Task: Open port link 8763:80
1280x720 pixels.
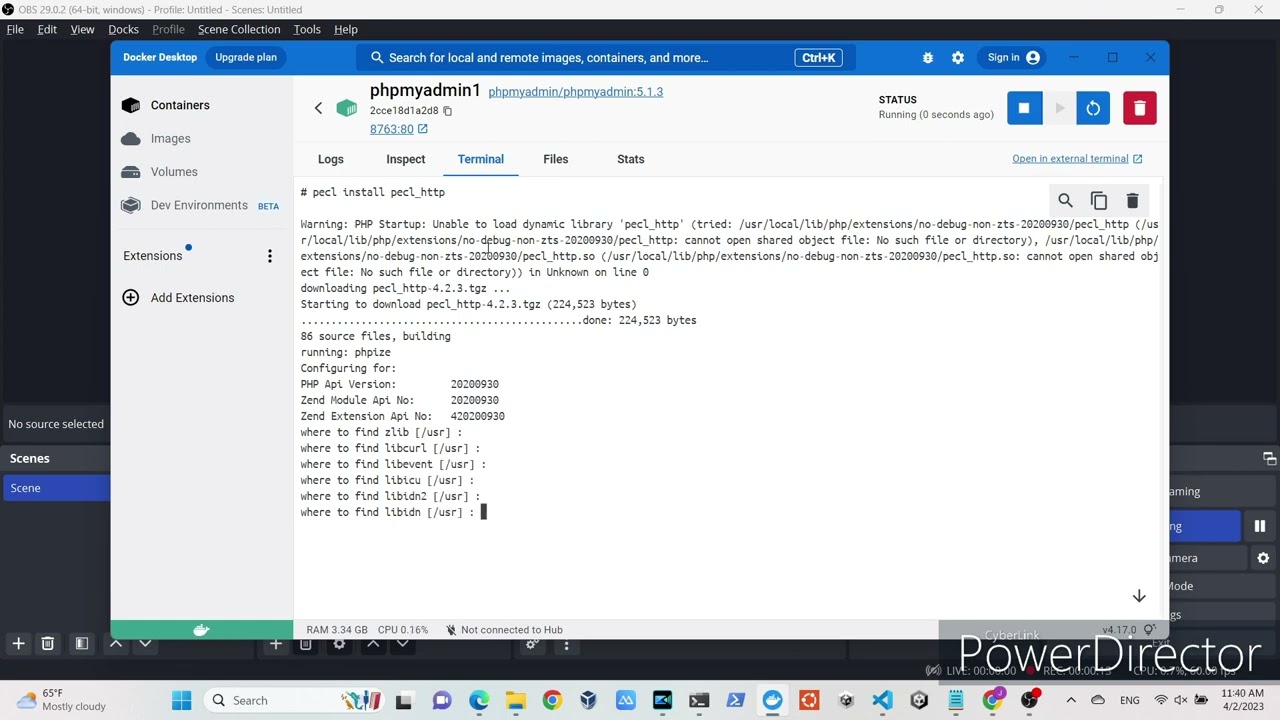Action: 398,129
